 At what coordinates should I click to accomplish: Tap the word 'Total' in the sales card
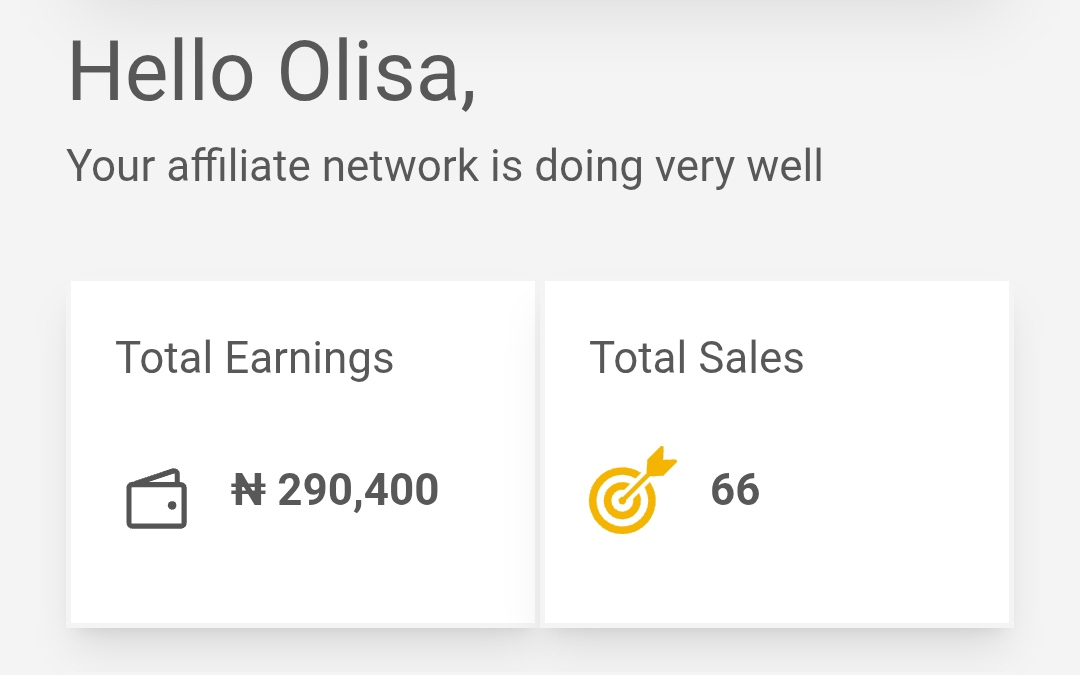click(x=638, y=358)
